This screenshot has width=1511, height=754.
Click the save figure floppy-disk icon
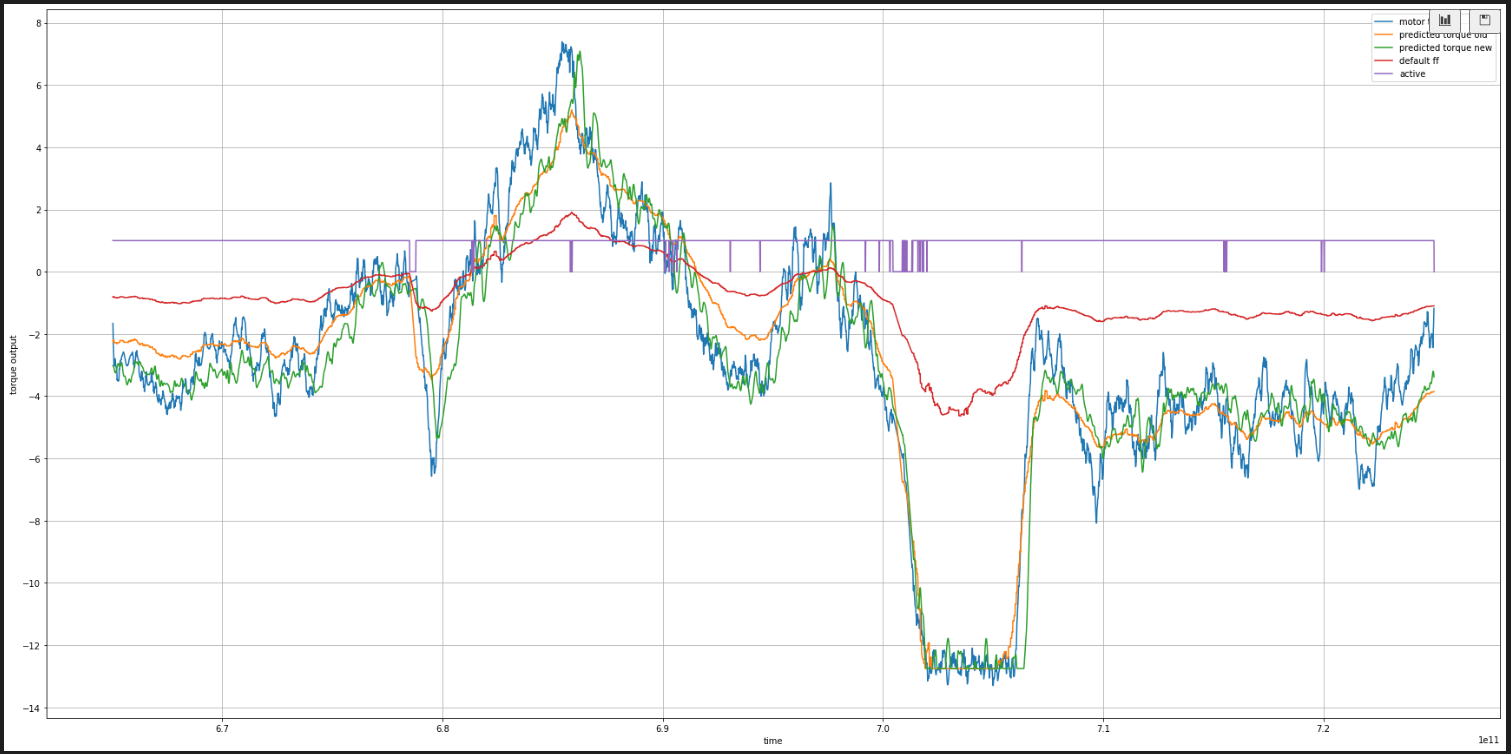[x=1484, y=20]
